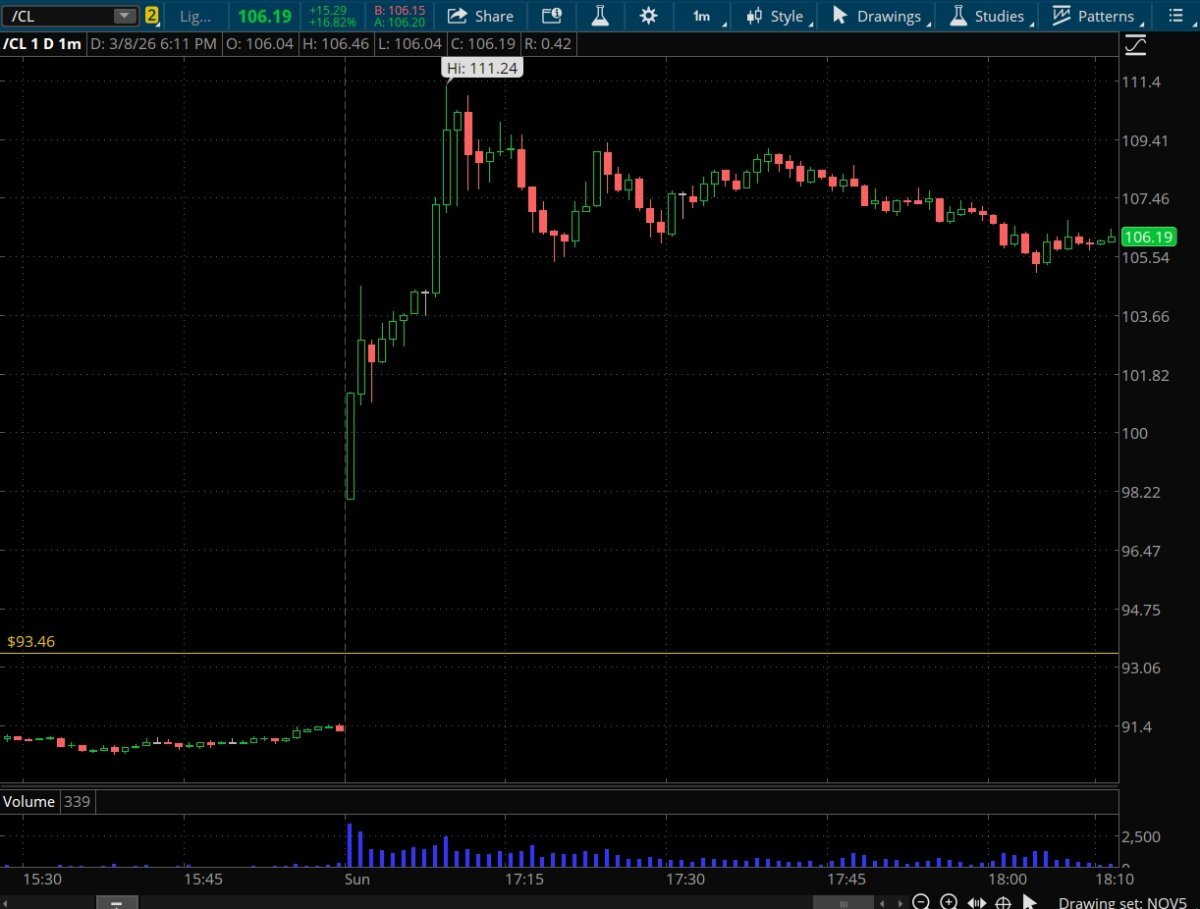The height and width of the screenshot is (909, 1200).
Task: Click the yellow number 2 link badge
Action: coord(151,16)
